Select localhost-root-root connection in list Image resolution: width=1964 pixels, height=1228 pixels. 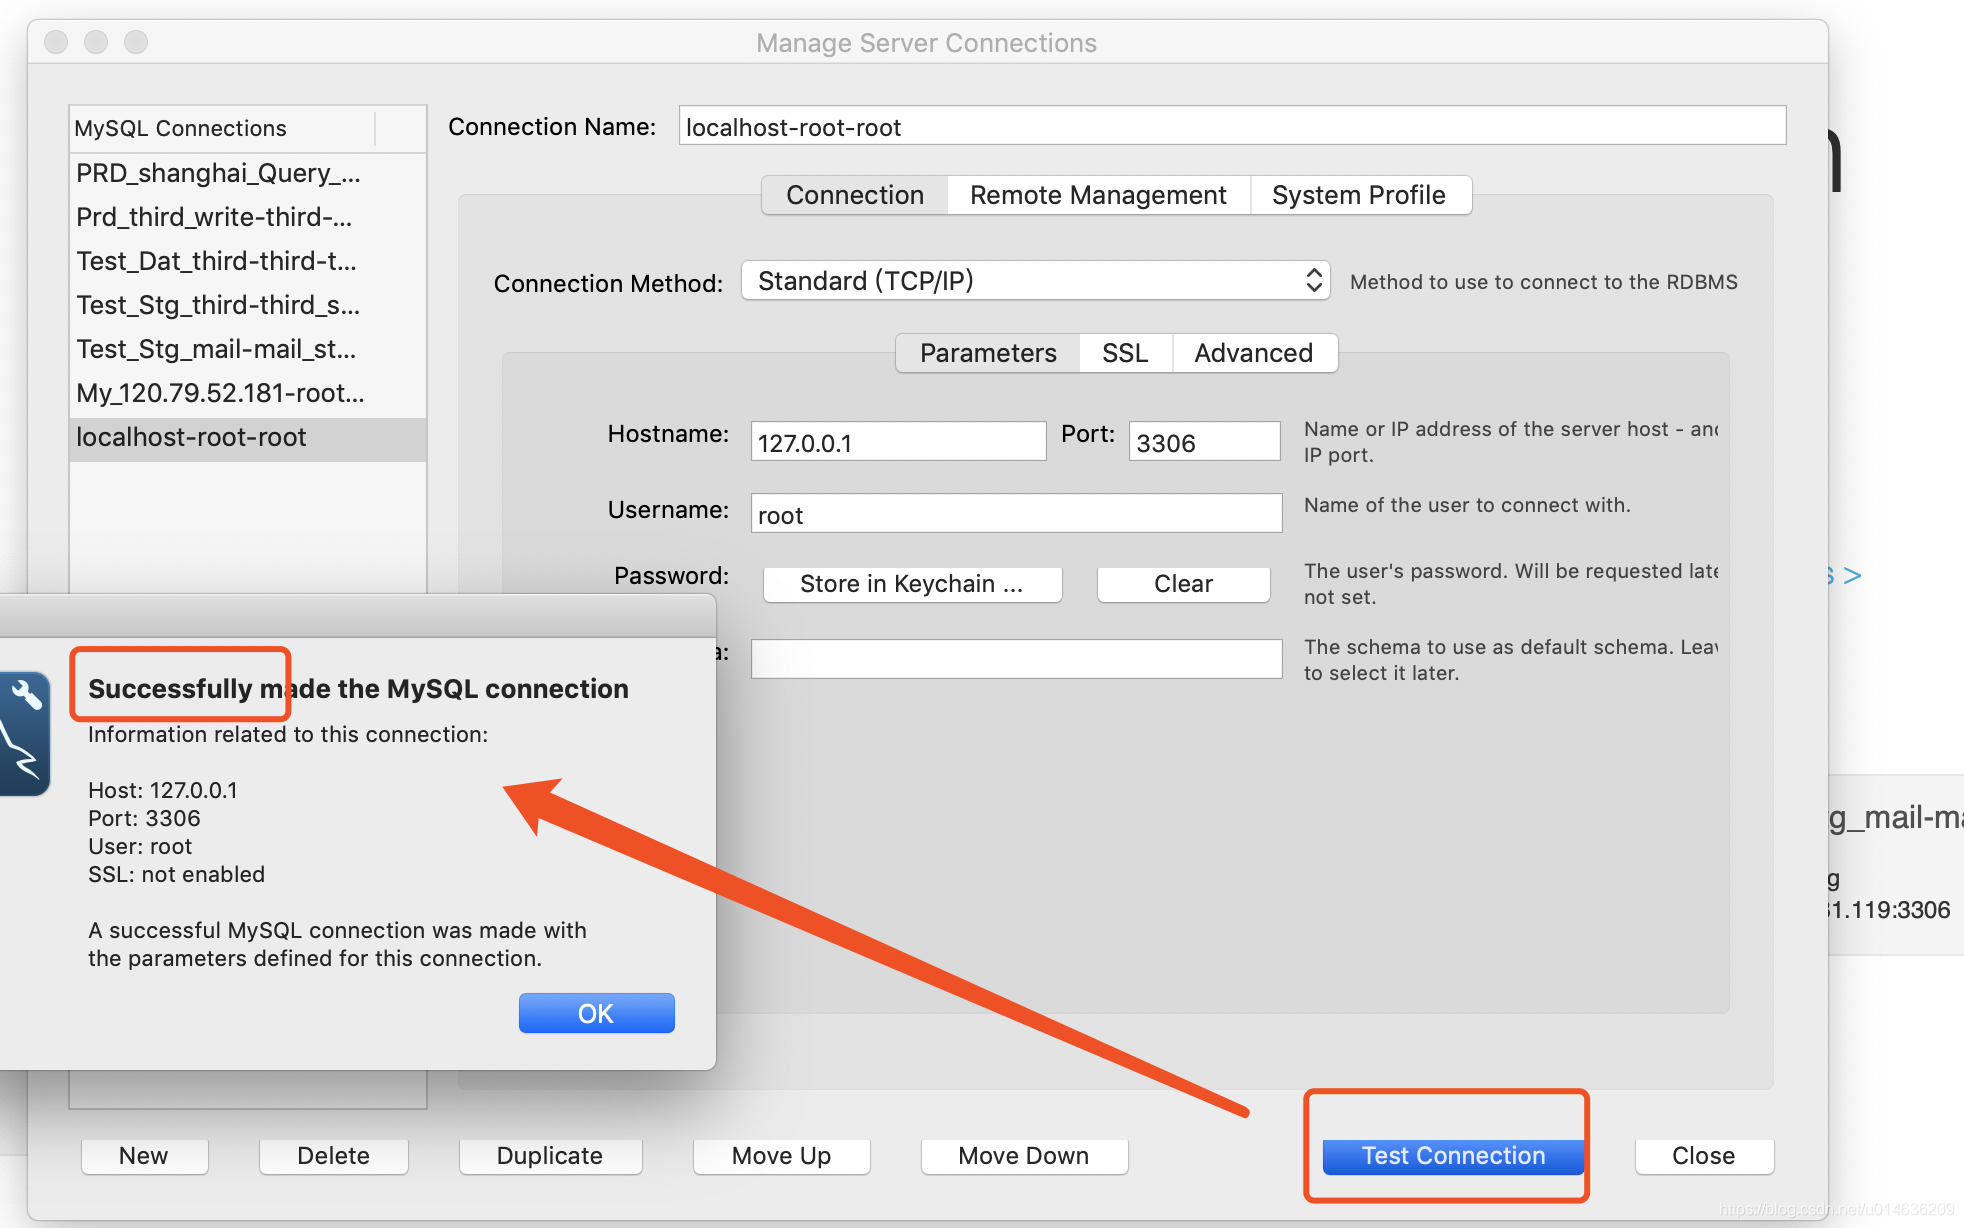pos(248,438)
